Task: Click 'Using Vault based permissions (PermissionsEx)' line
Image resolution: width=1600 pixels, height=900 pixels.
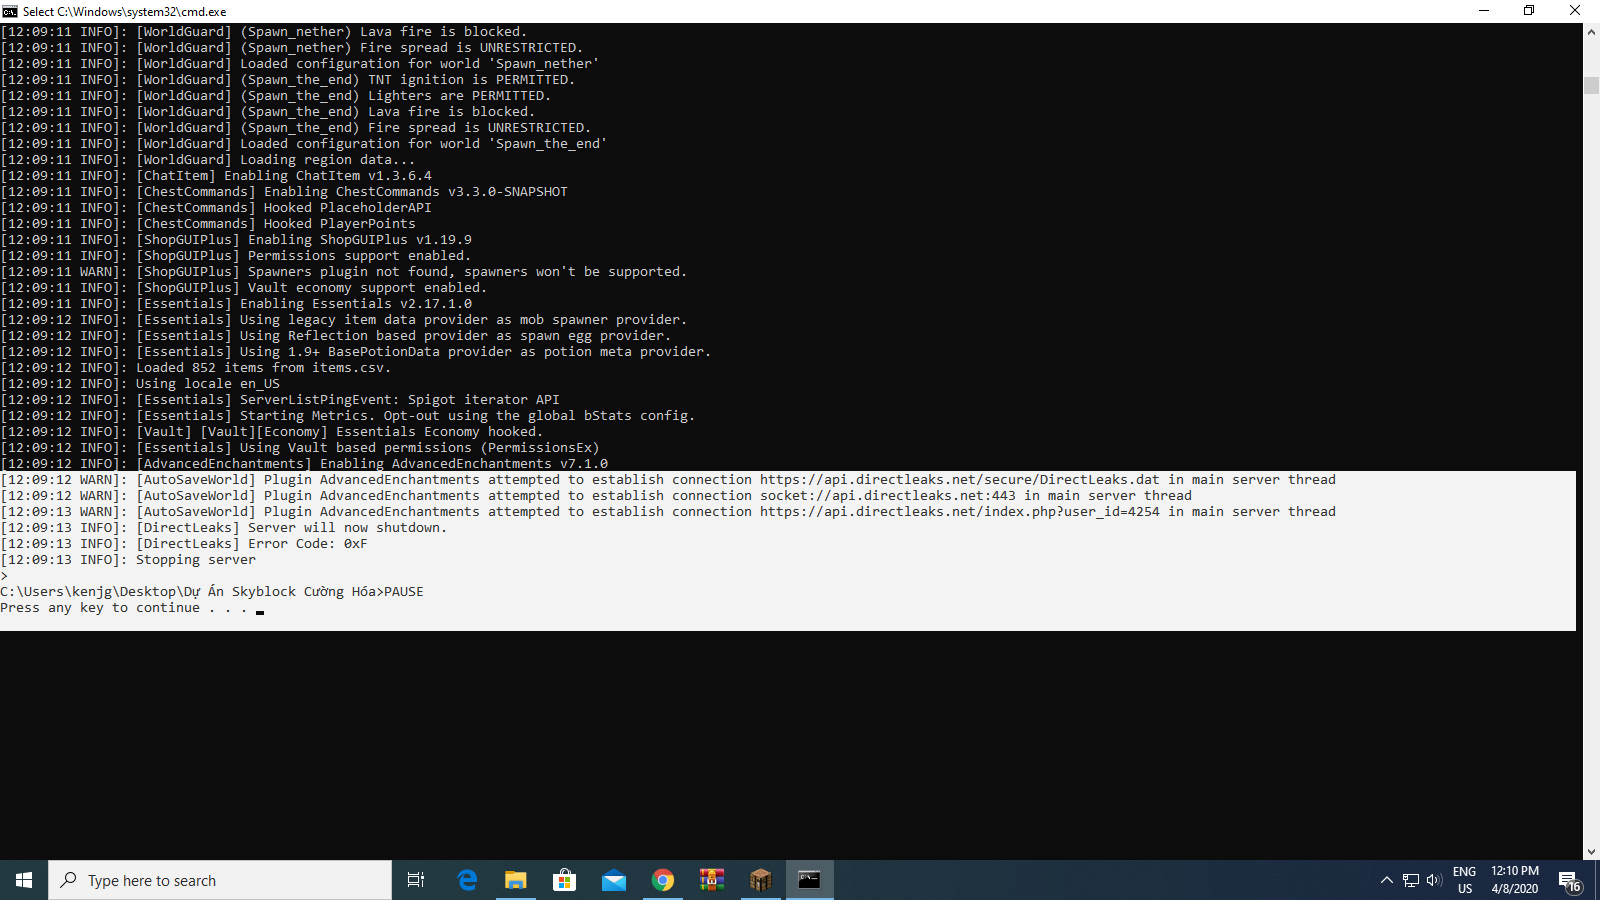Action: 300,448
